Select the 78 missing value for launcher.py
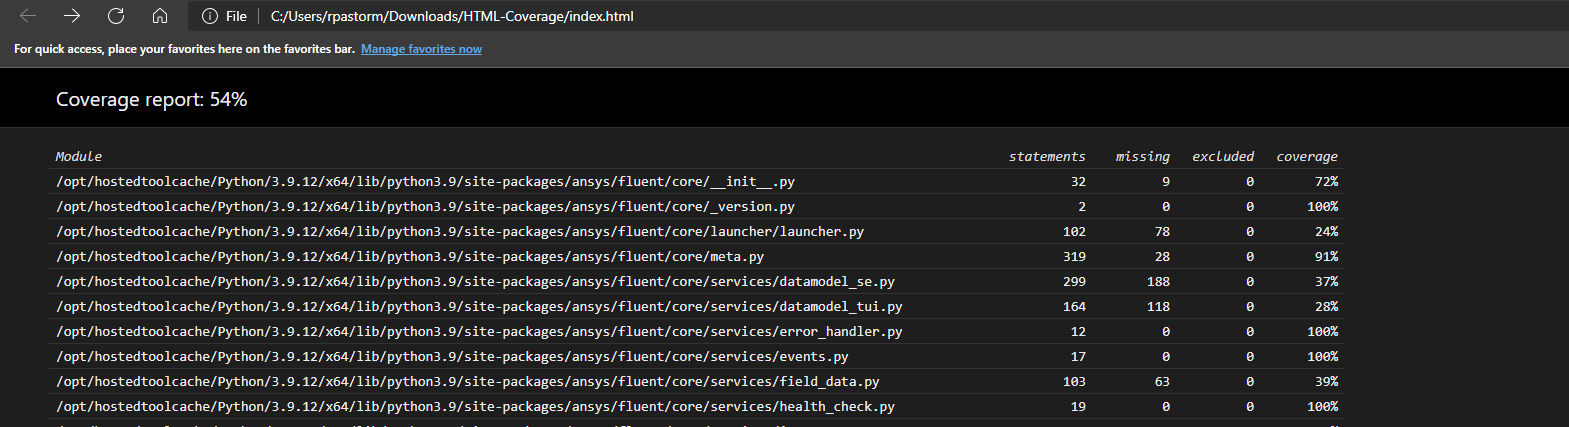 (x=1162, y=231)
